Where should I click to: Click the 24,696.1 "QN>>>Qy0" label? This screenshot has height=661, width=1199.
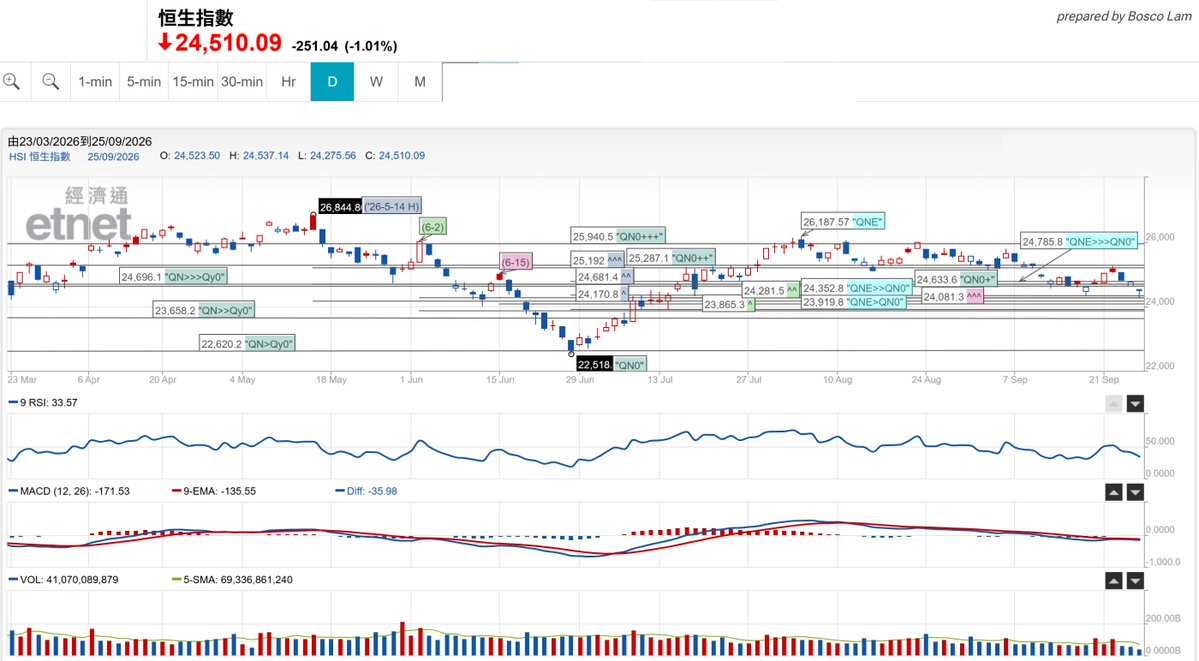point(174,277)
